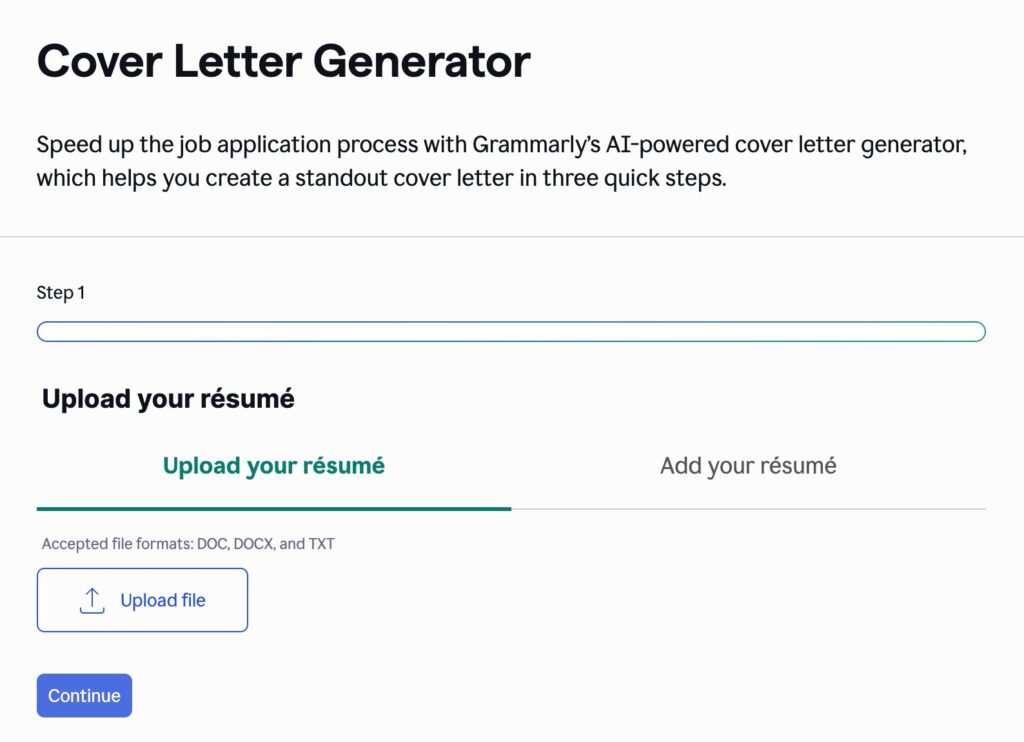Image resolution: width=1024 pixels, height=742 pixels.
Task: Click the TXT format text
Action: (321, 544)
